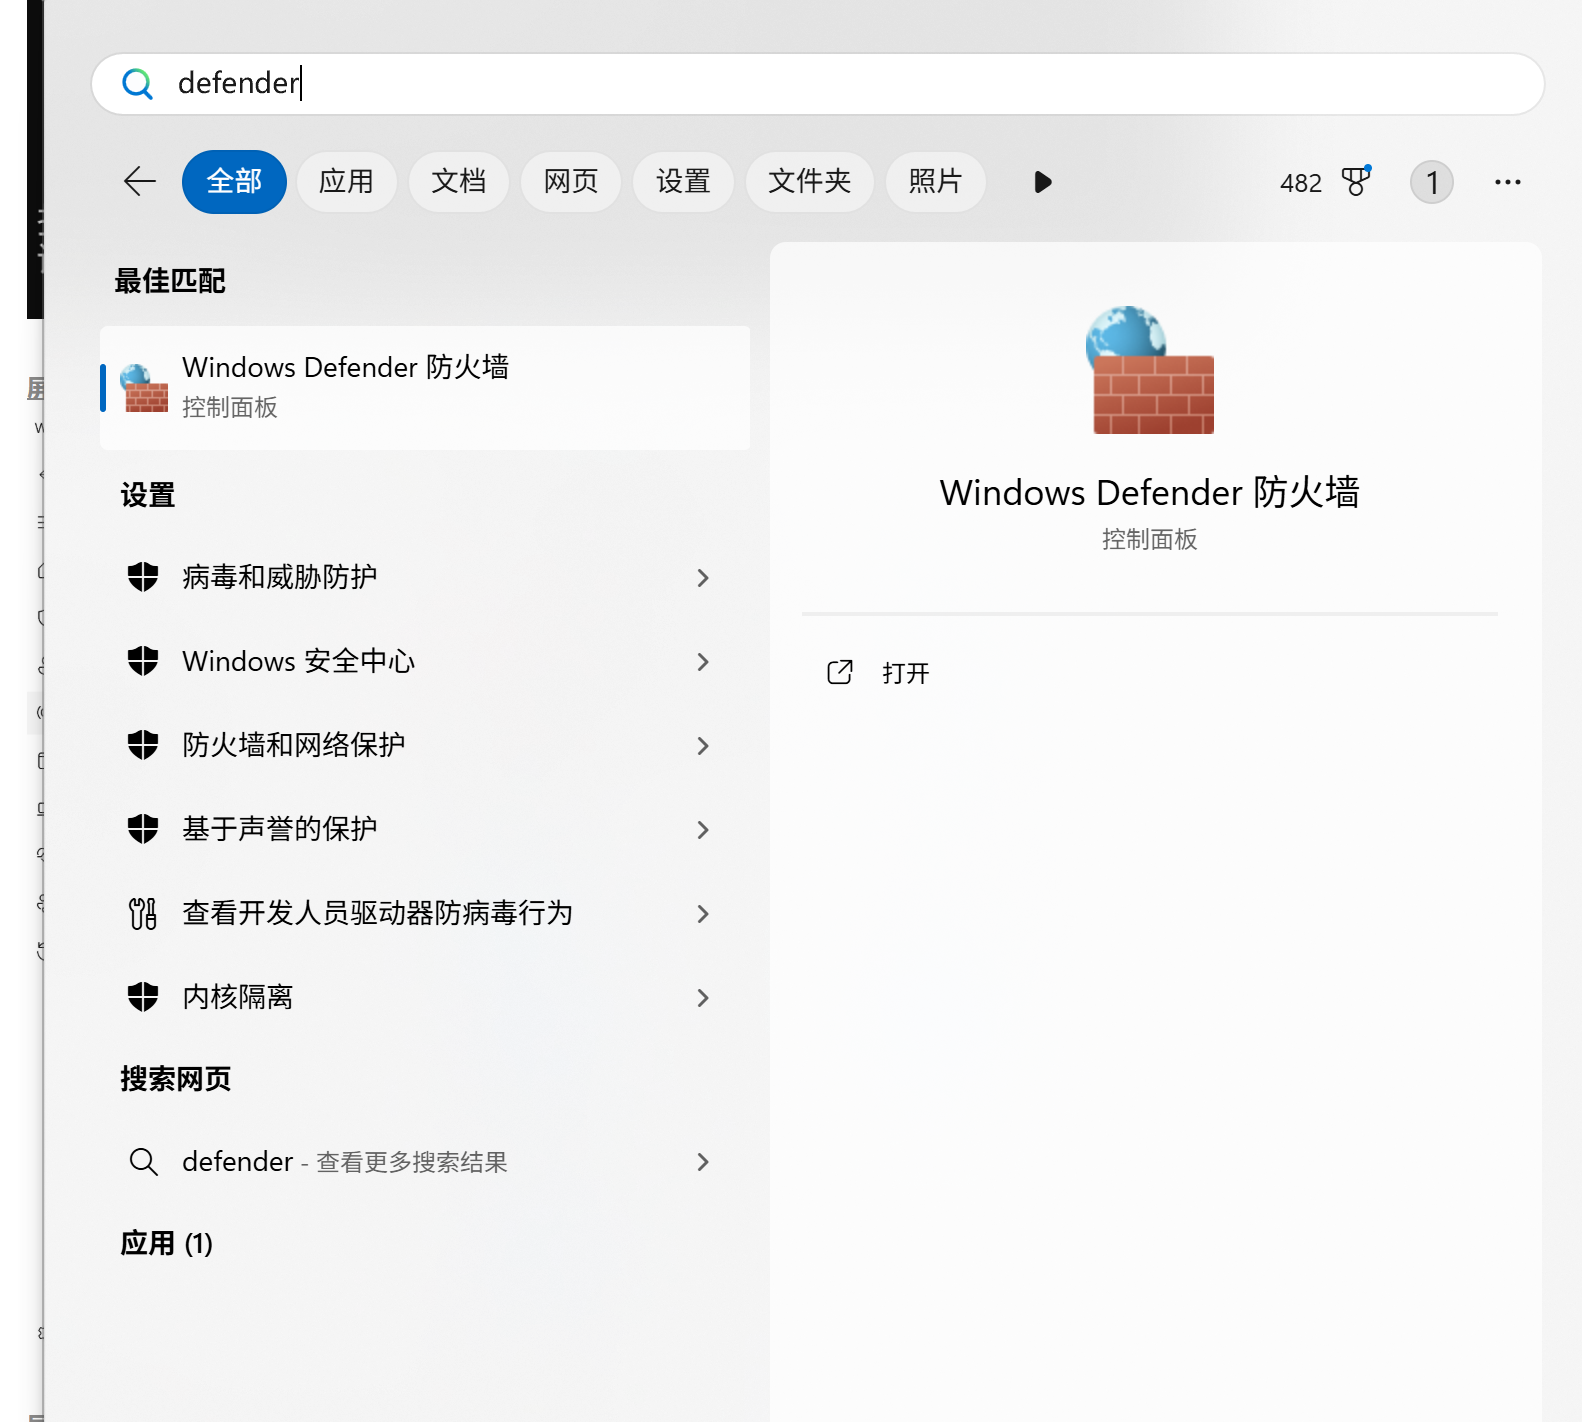Expand chevron for 基于声誉的保护
1582x1422 pixels.
pyautogui.click(x=703, y=830)
